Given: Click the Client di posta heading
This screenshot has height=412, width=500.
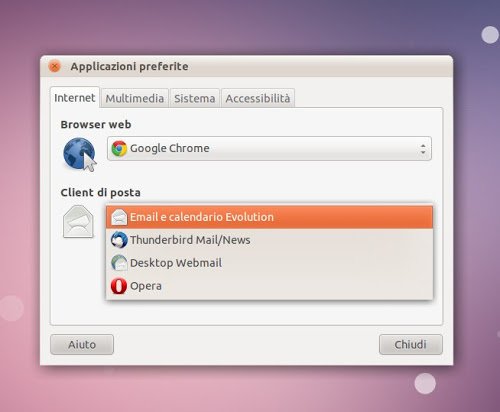Looking at the screenshot, I should [100, 192].
